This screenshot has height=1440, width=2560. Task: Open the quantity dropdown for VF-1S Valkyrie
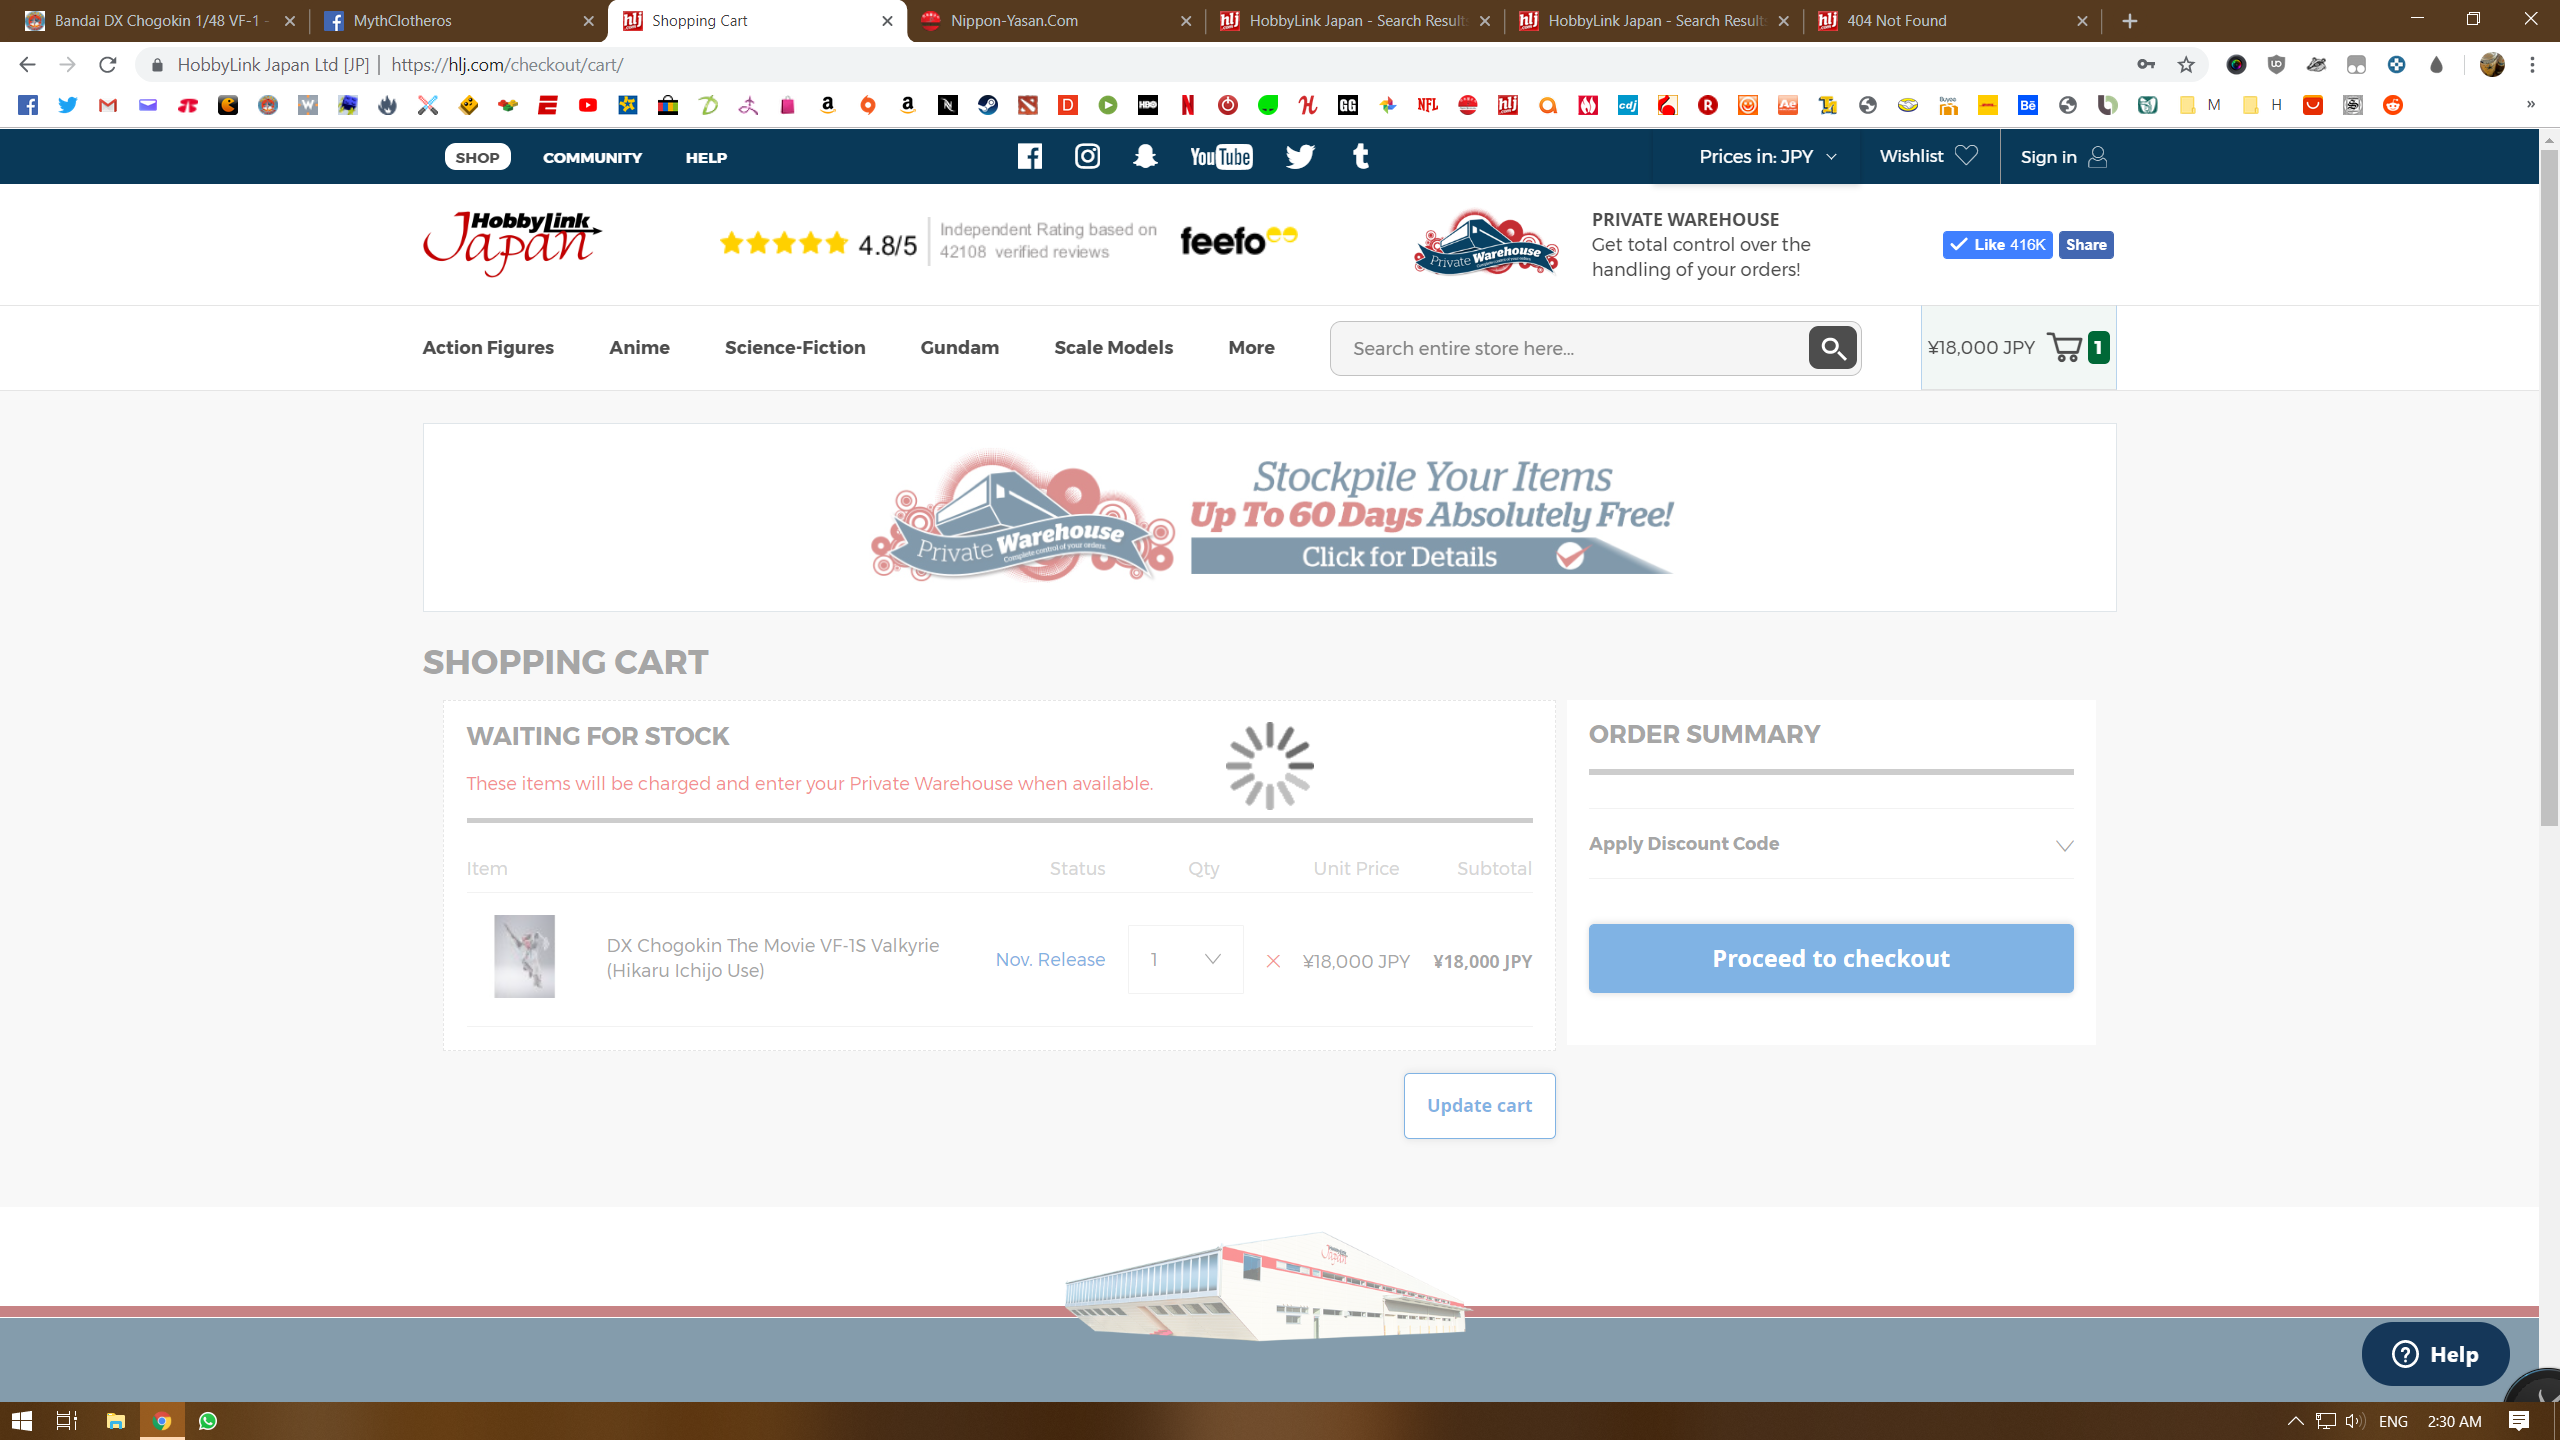coord(1186,959)
